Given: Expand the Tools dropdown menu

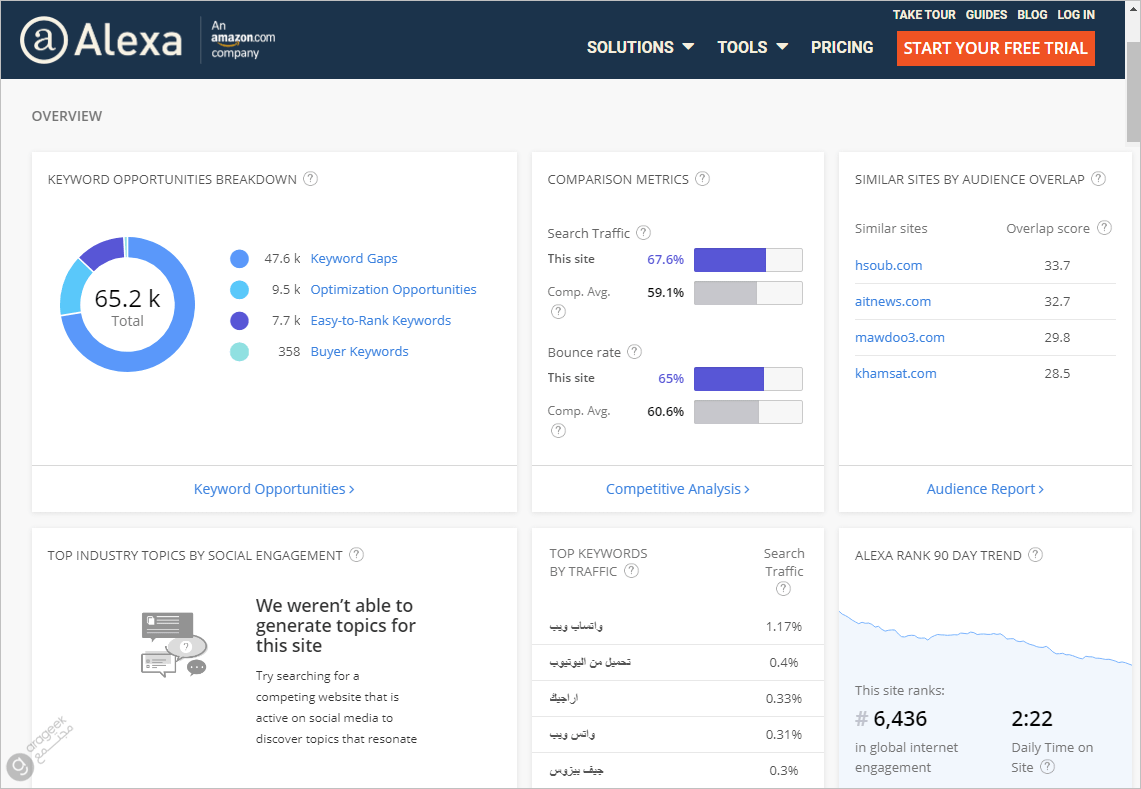Looking at the screenshot, I should point(752,47).
